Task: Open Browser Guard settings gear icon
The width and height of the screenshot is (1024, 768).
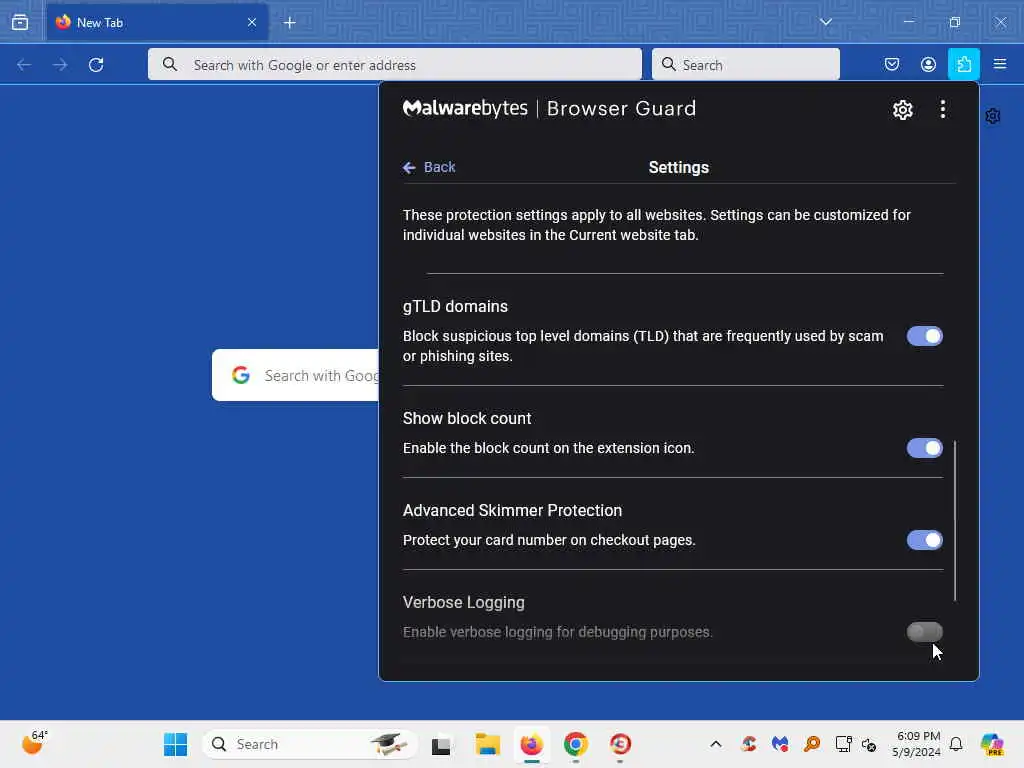Action: 903,110
